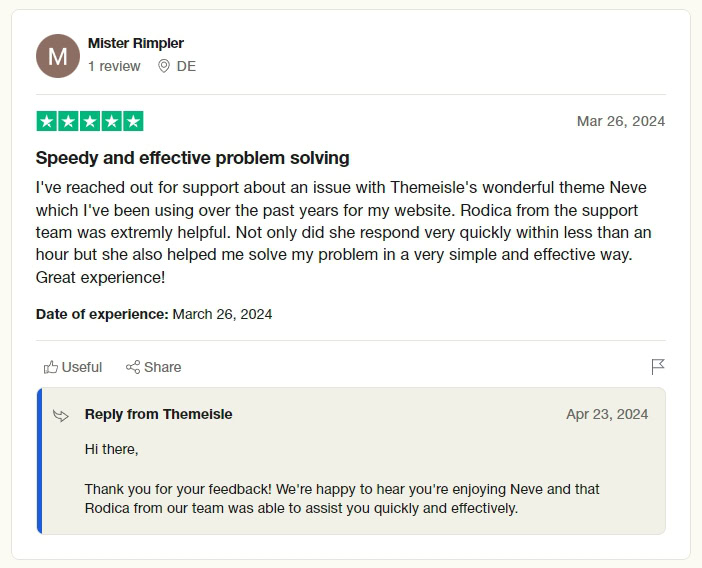Click the reply arrow icon beside Themeisle reply
Viewport: 702px width, 568px height.
point(61,416)
